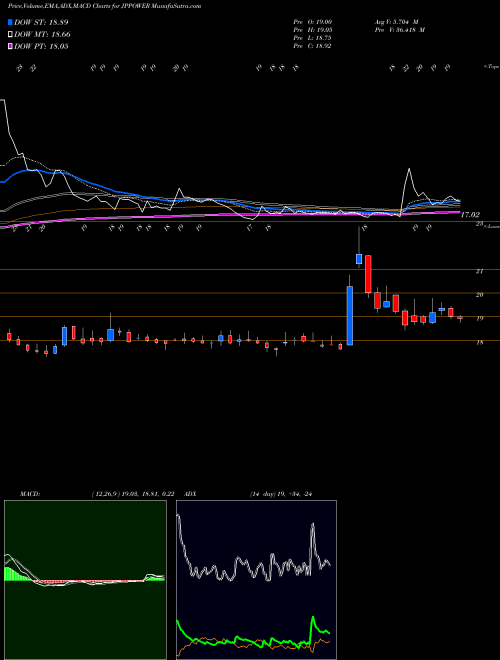
Task: Click the 23 price axis label
Action: 479,224
